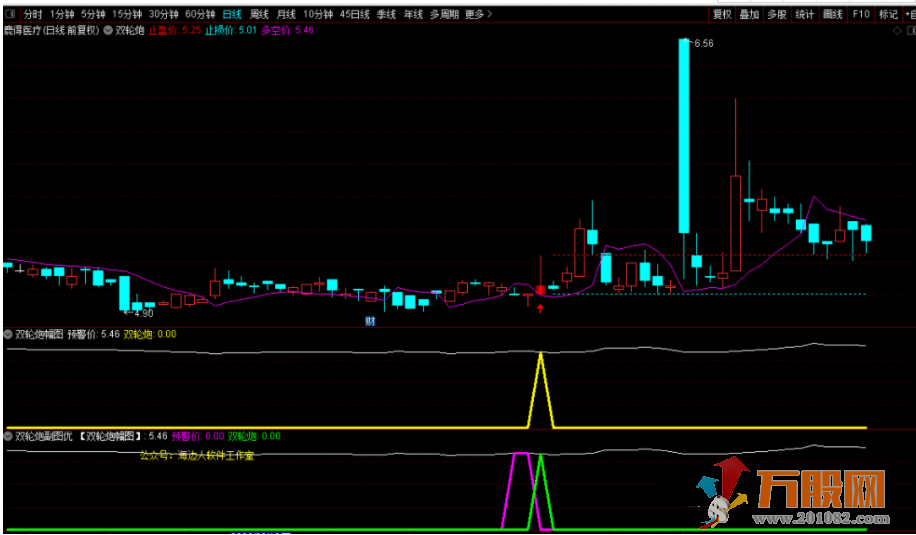The width and height of the screenshot is (916, 535).
Task: Click the diamond icon at chart top-right
Action: coord(897,31)
